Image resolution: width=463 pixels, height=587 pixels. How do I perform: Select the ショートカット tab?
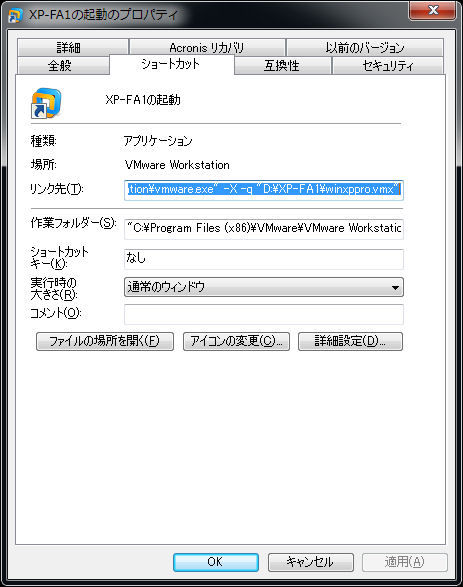(x=172, y=64)
